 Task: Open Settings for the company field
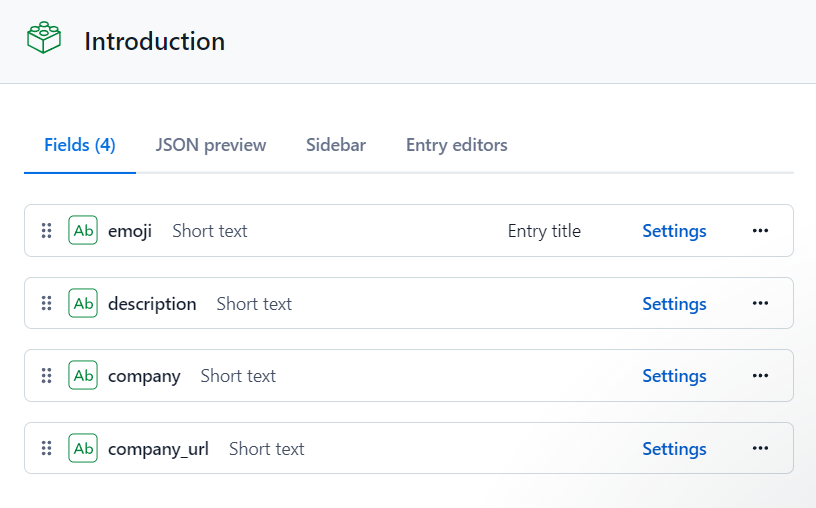click(674, 376)
